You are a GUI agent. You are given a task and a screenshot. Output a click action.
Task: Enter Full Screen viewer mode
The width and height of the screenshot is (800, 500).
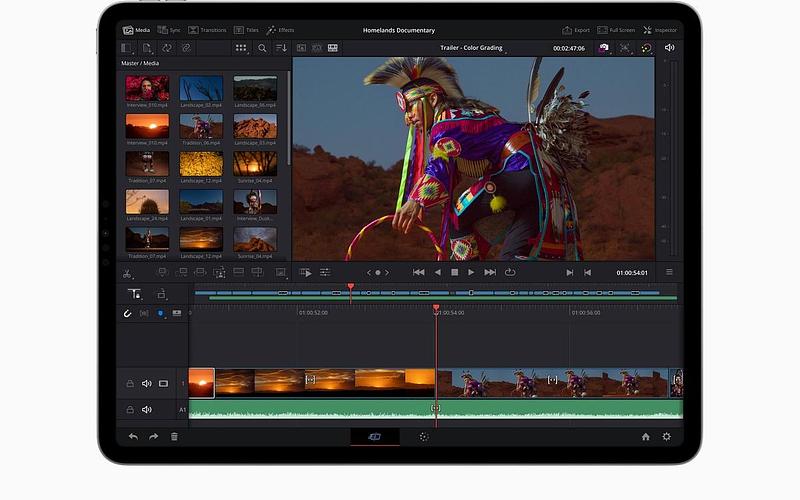[x=616, y=31]
